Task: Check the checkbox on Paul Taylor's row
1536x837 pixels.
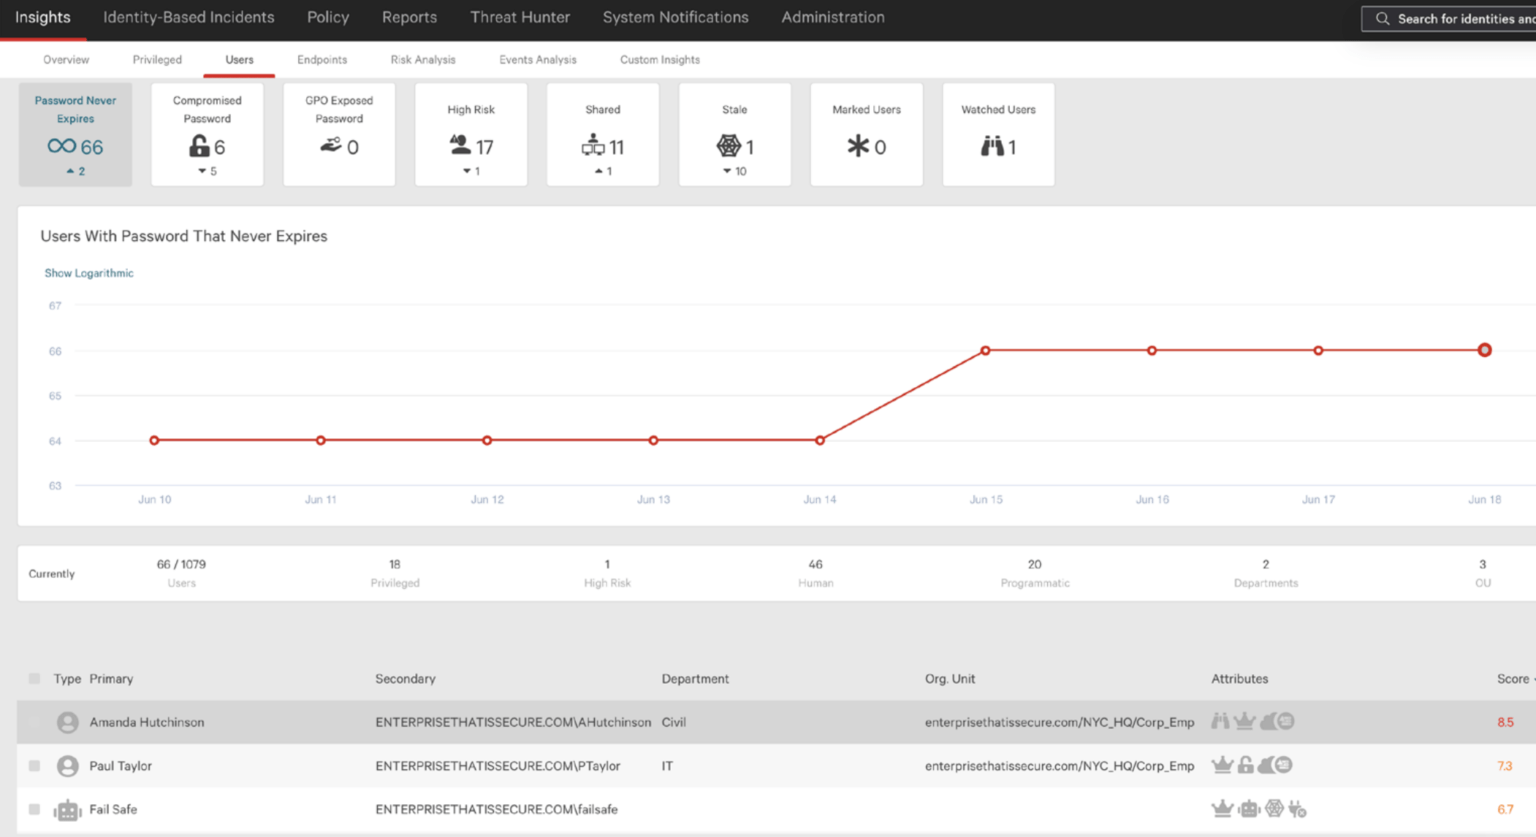Action: pyautogui.click(x=33, y=765)
